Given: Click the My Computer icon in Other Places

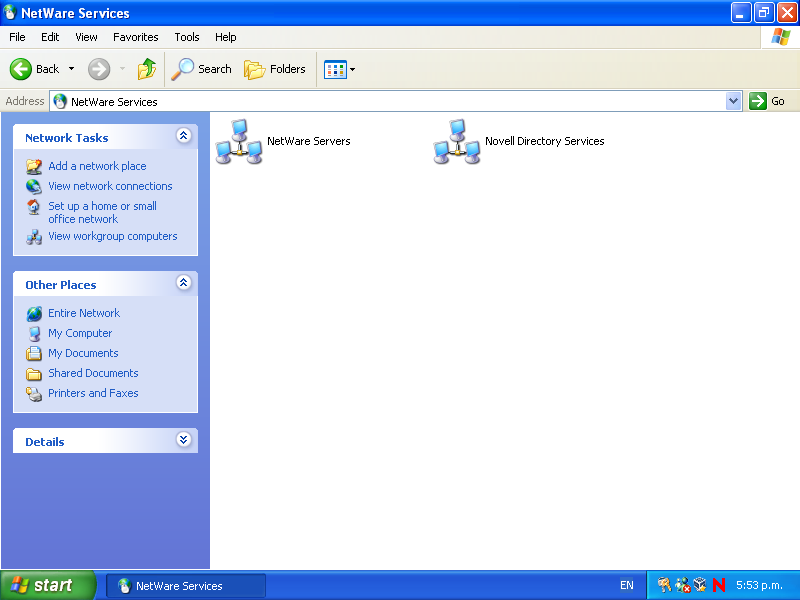Looking at the screenshot, I should click(x=34, y=333).
